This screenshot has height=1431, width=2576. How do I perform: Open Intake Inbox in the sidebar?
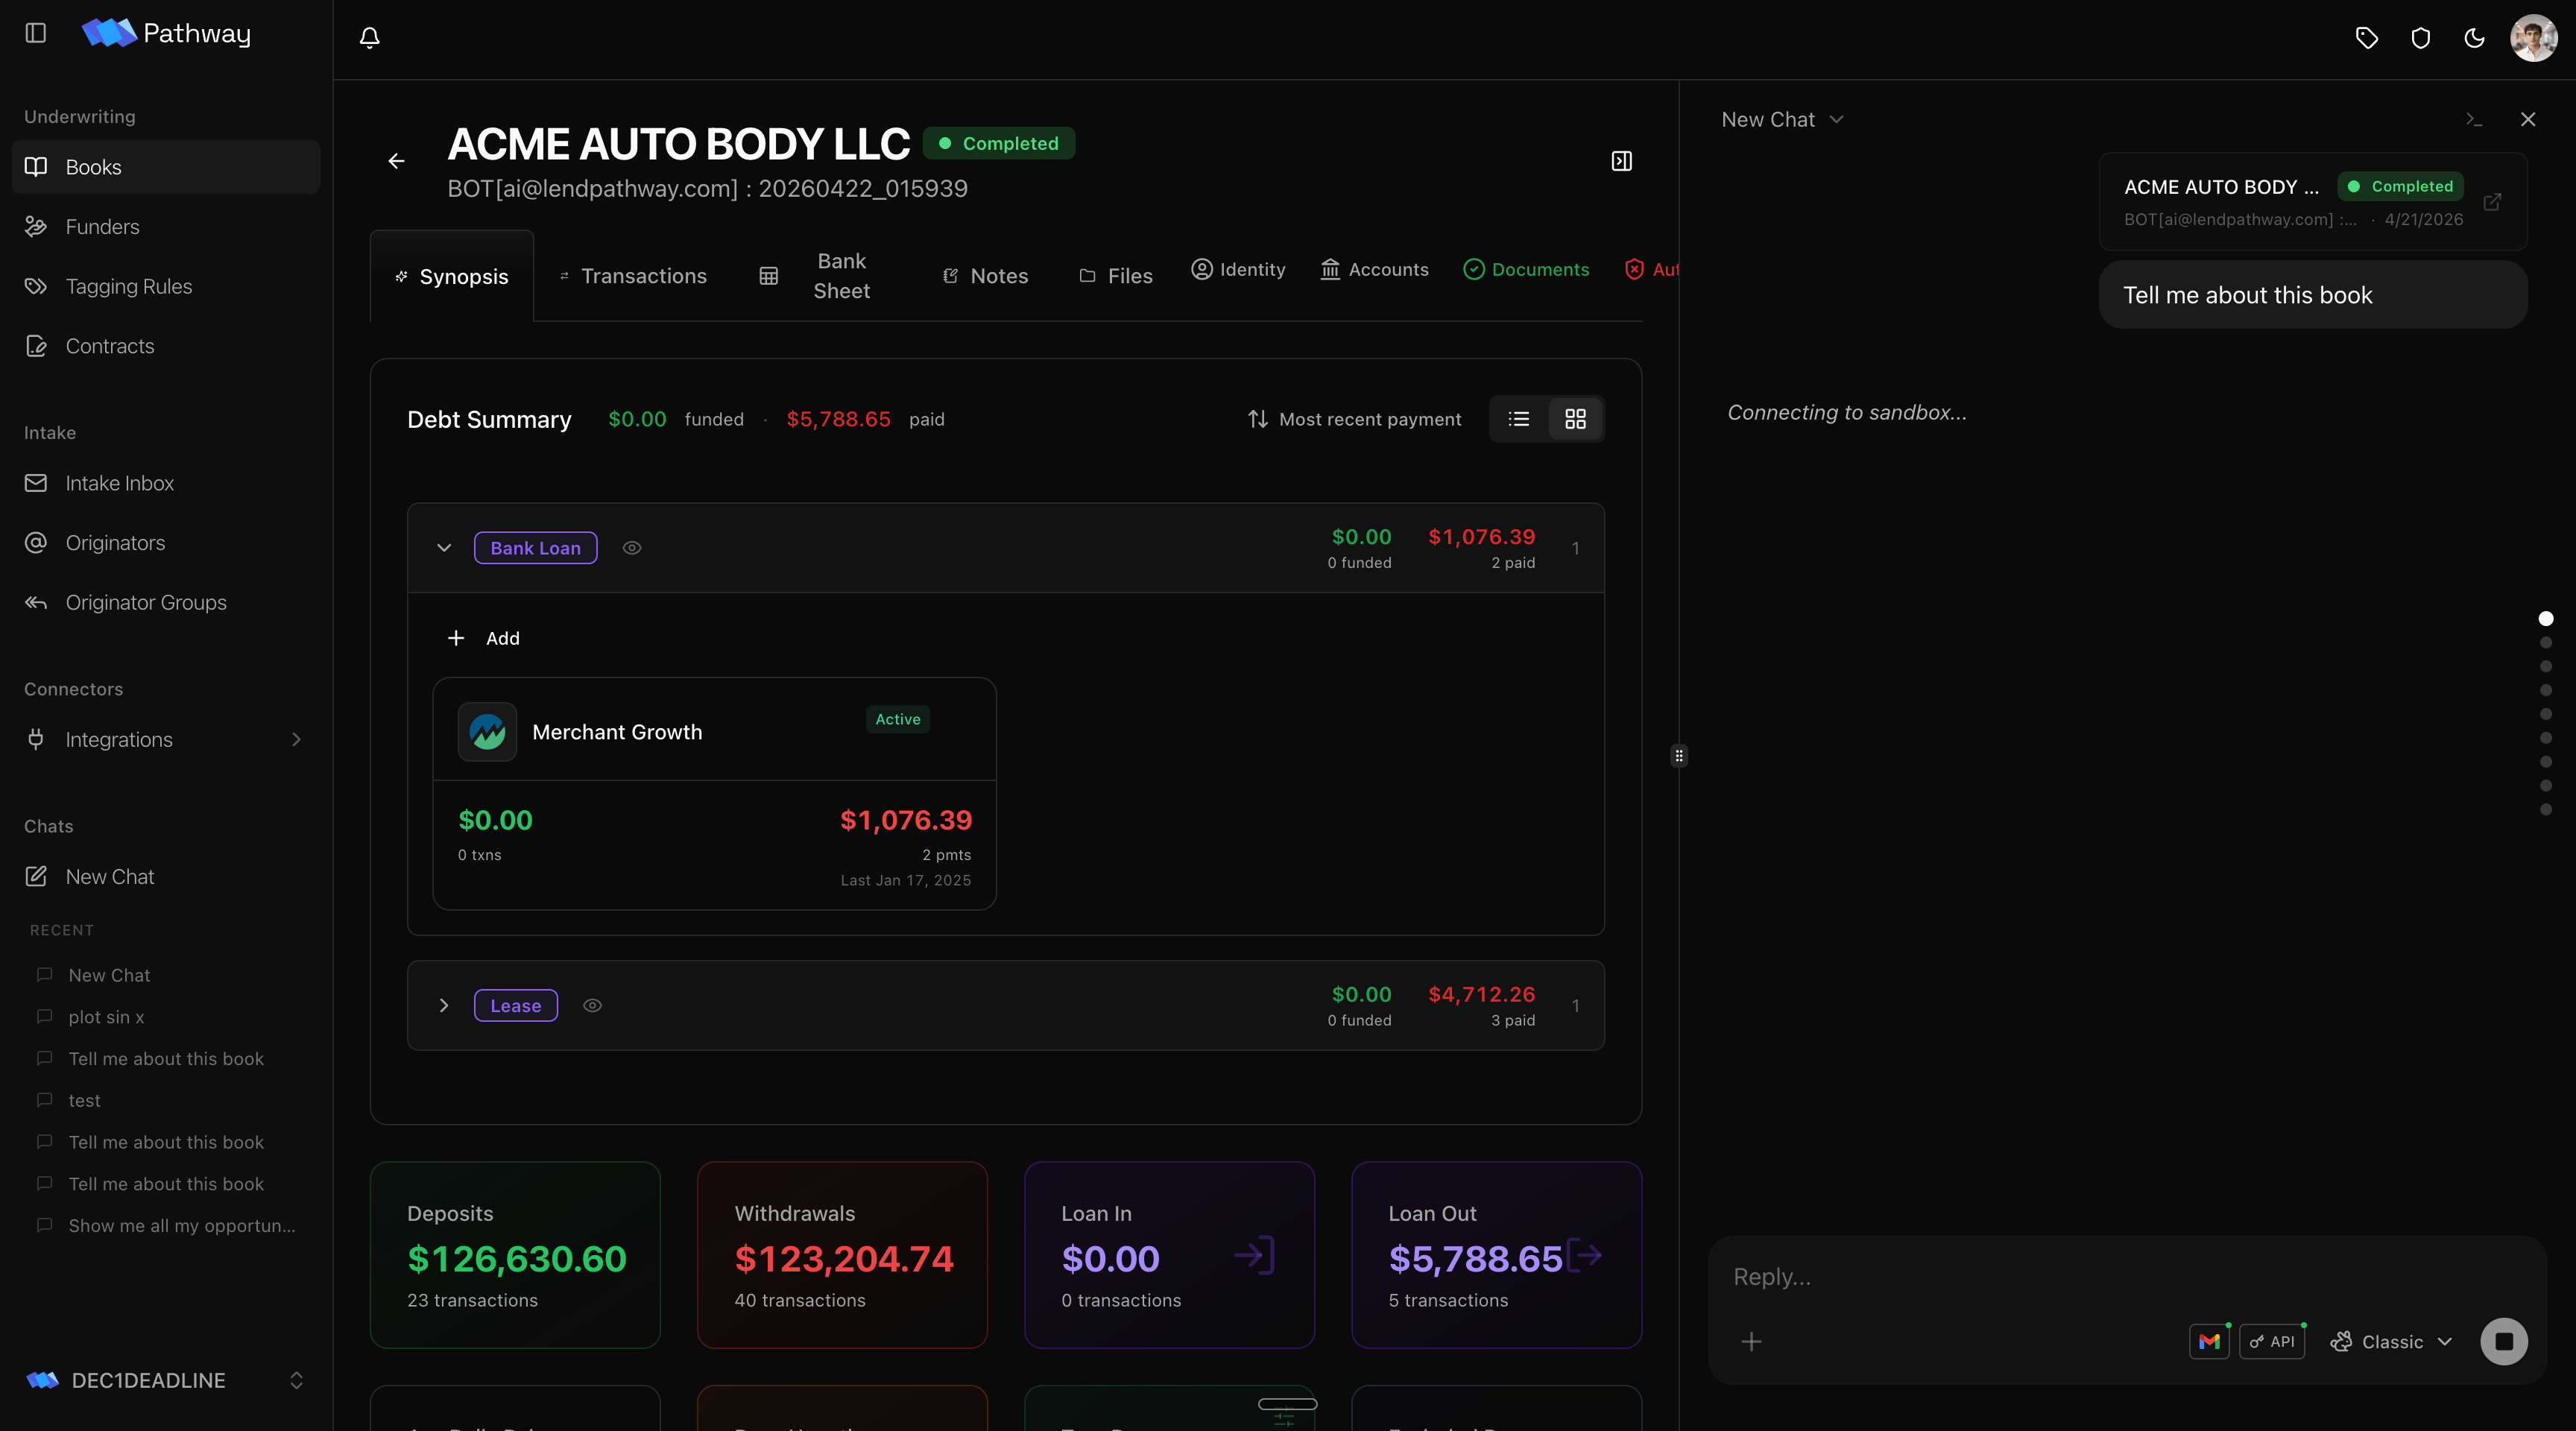[x=166, y=484]
